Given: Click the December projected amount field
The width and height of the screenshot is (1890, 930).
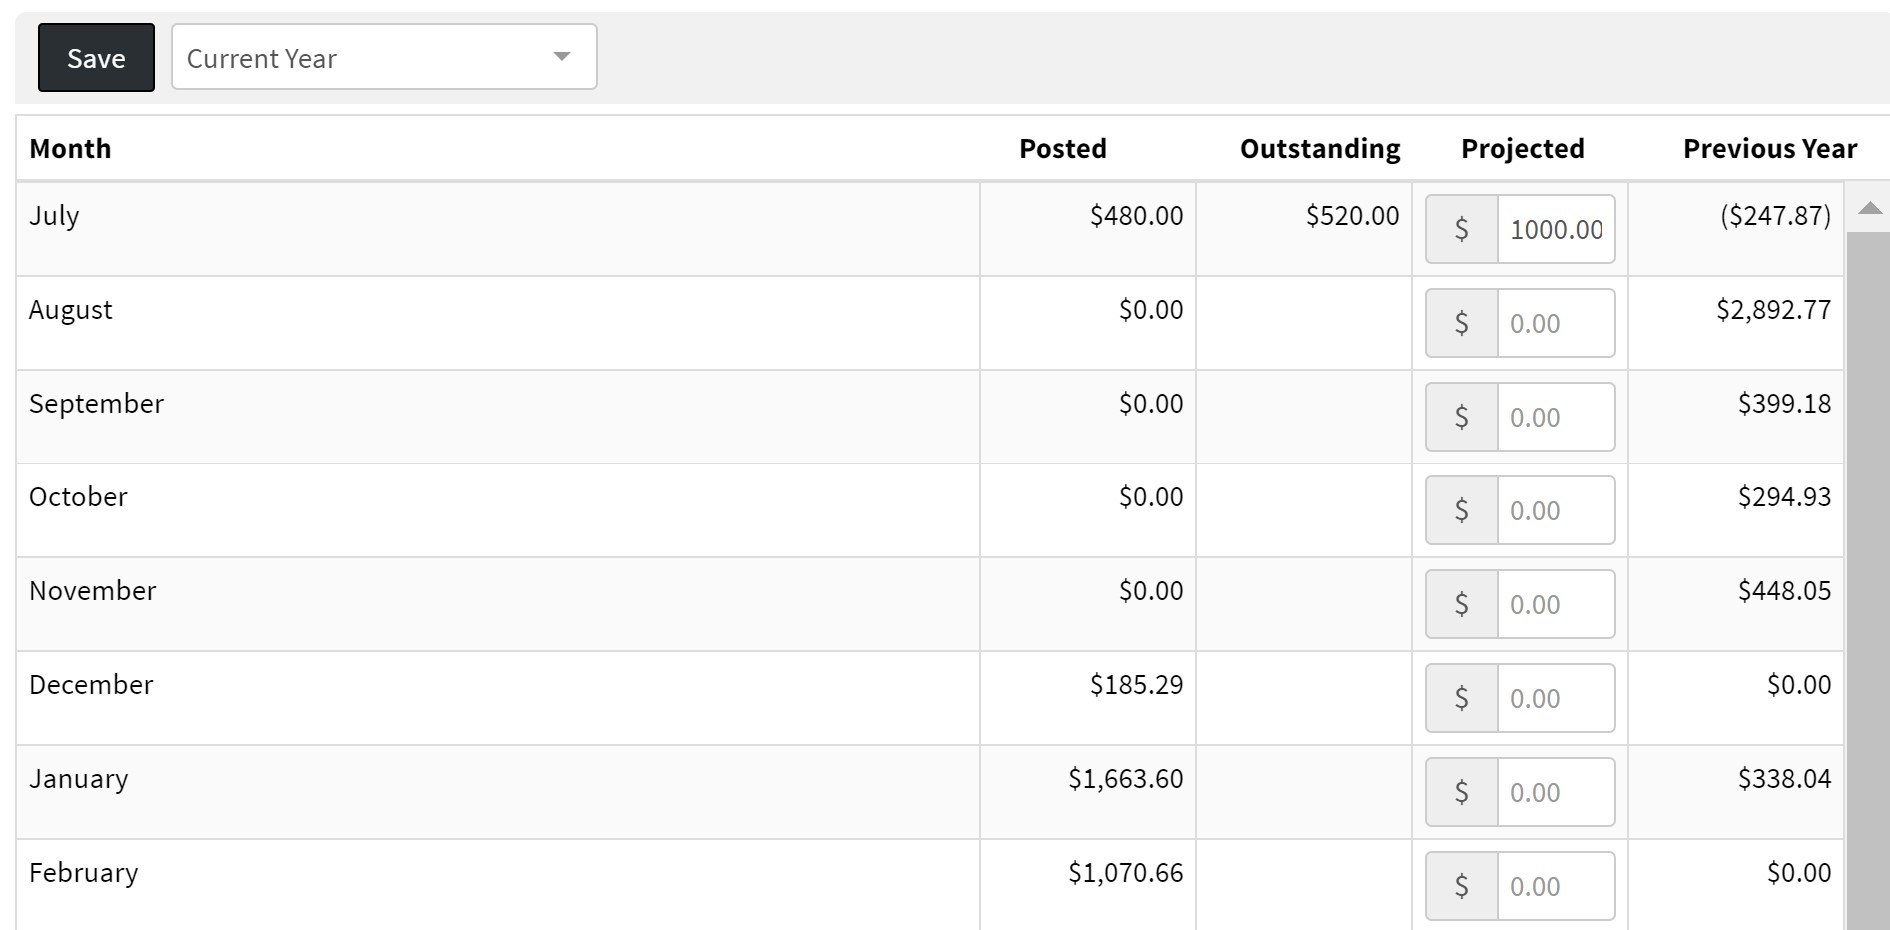Looking at the screenshot, I should pos(1556,698).
